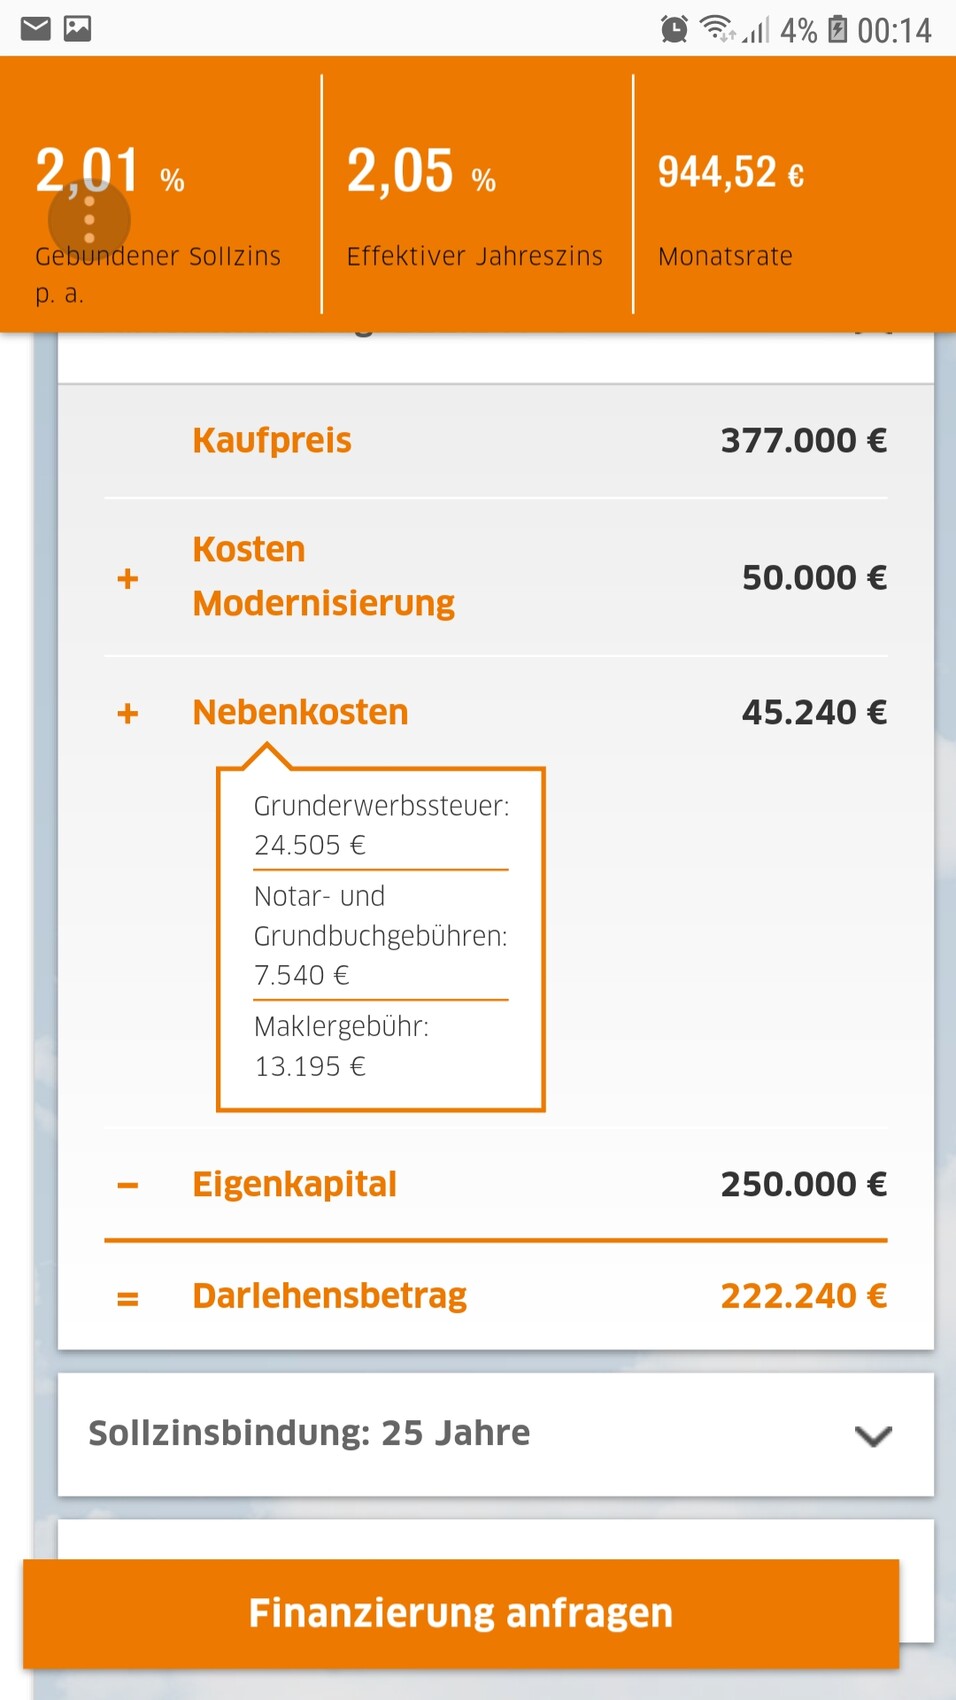Open the mail notification icon
956x1700 pixels.
pyautogui.click(x=36, y=29)
